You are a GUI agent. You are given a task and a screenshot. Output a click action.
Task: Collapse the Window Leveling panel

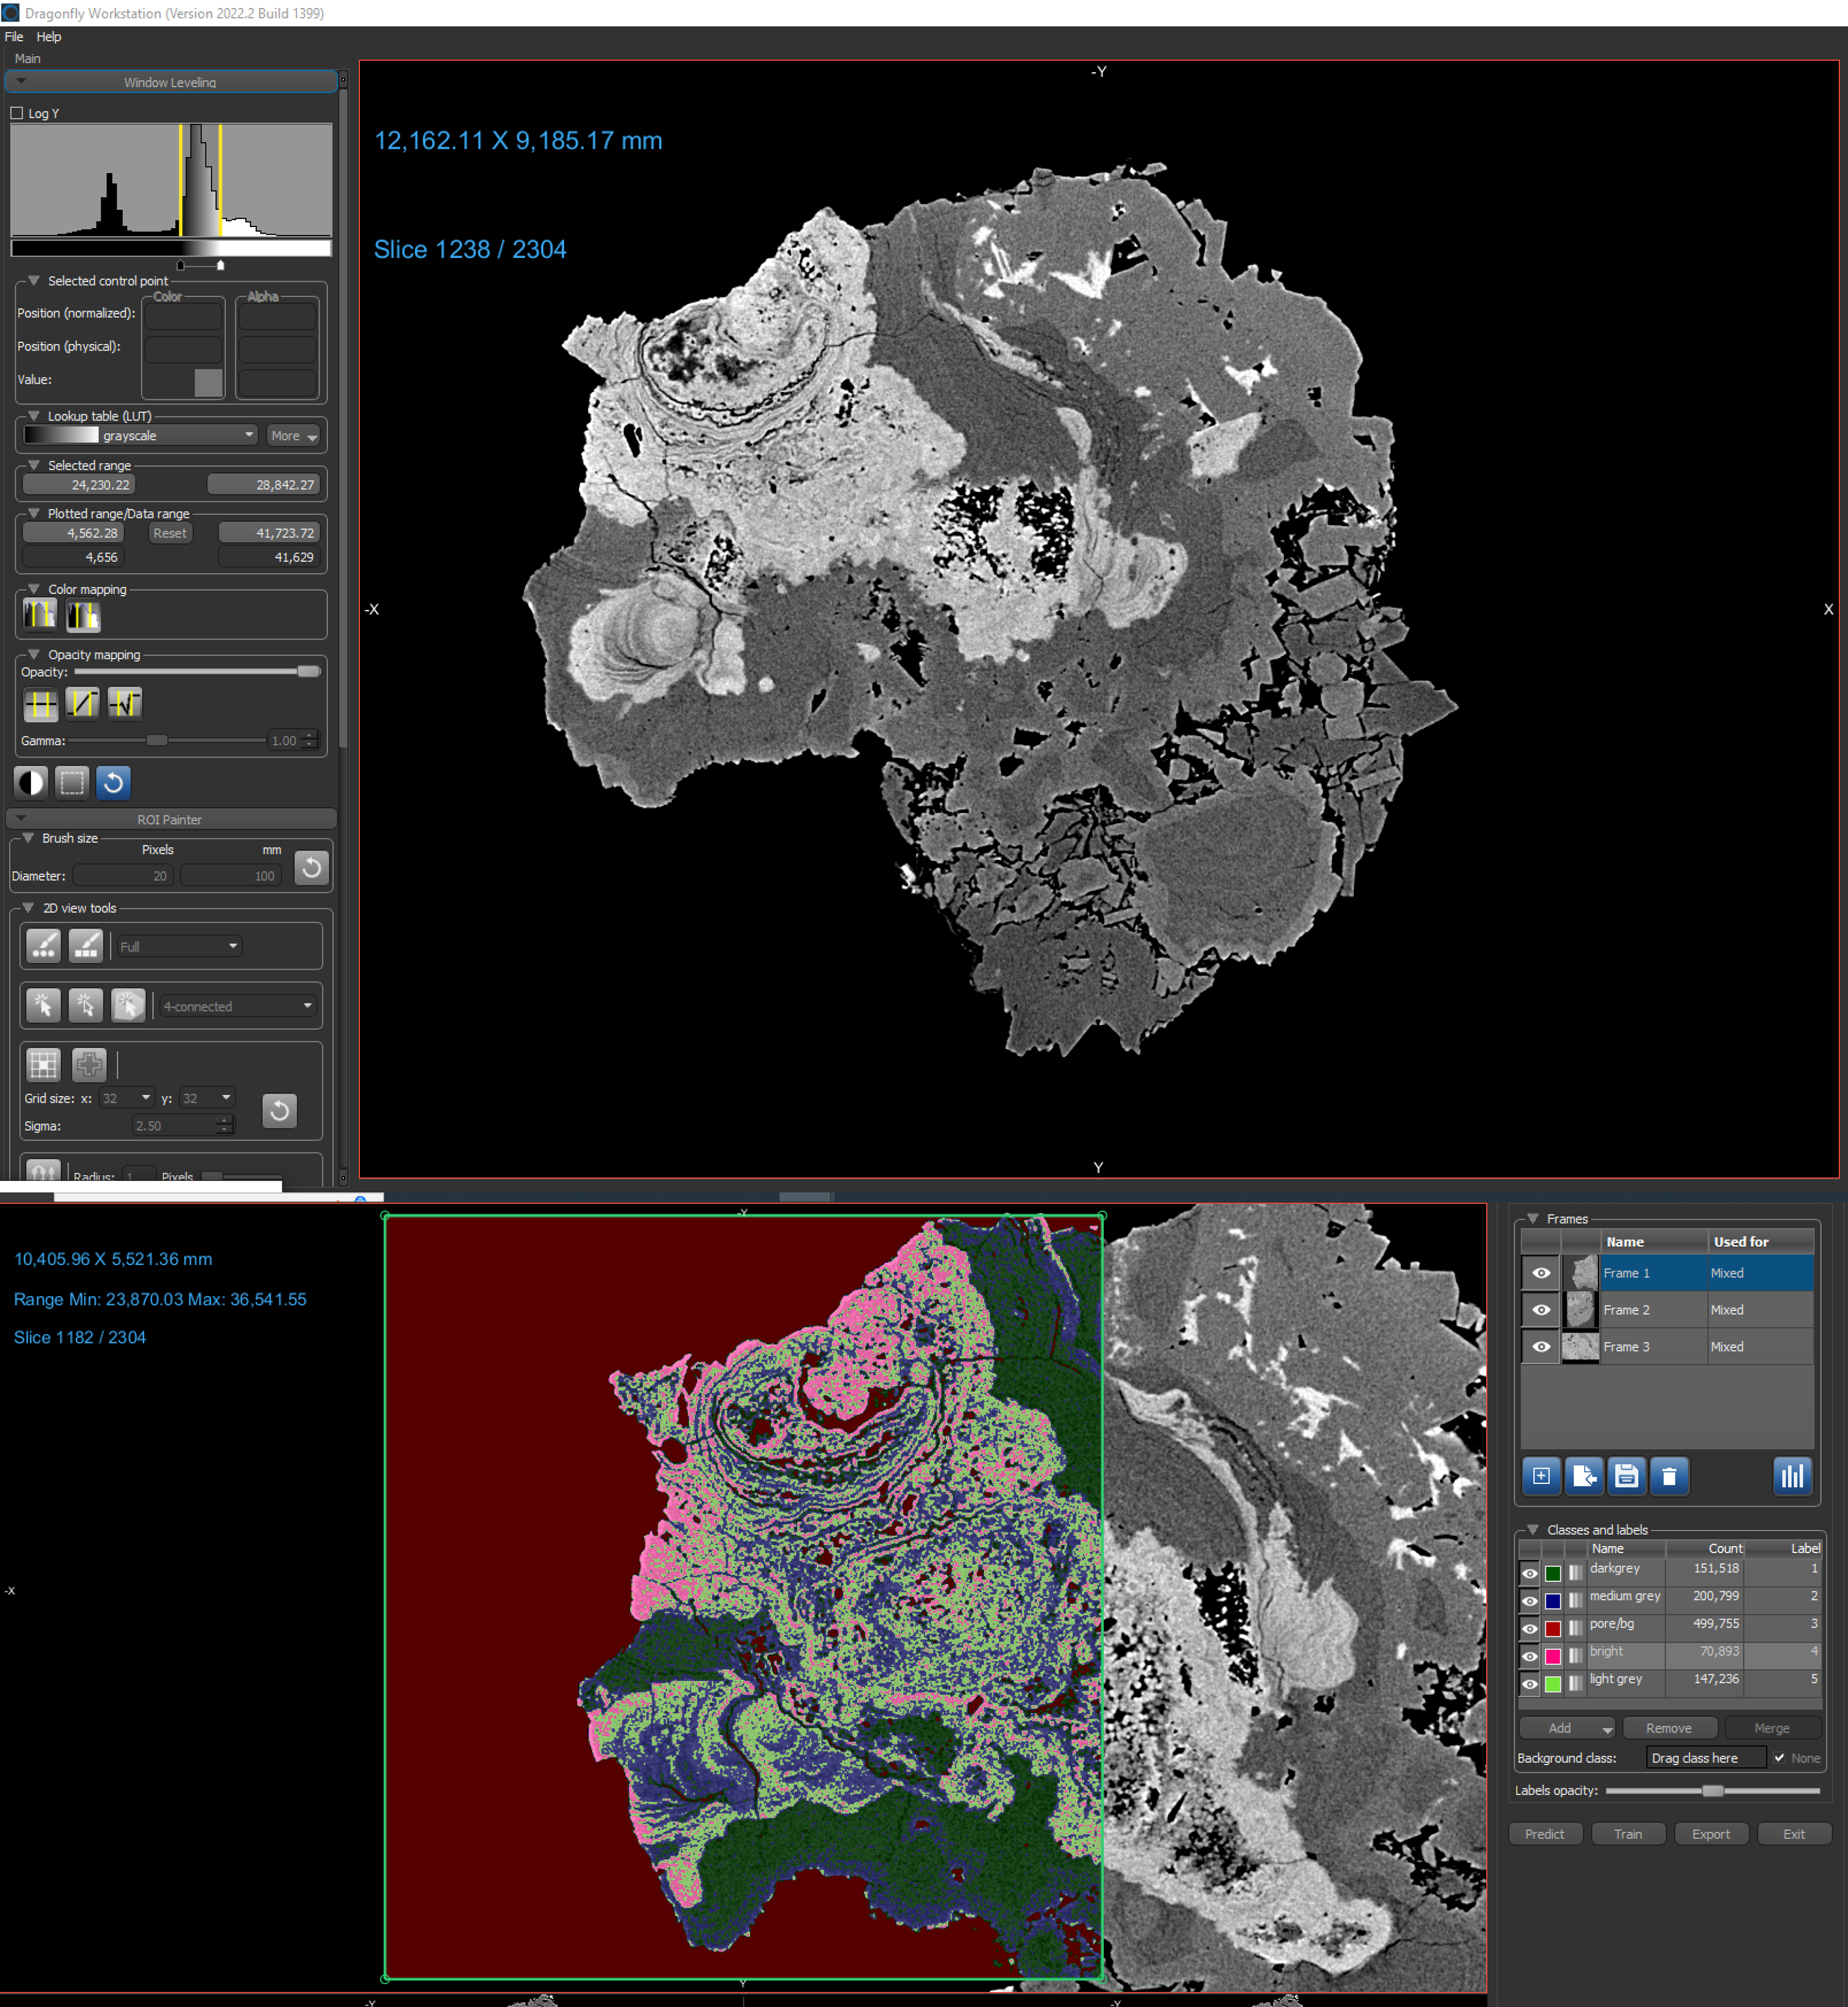21,82
